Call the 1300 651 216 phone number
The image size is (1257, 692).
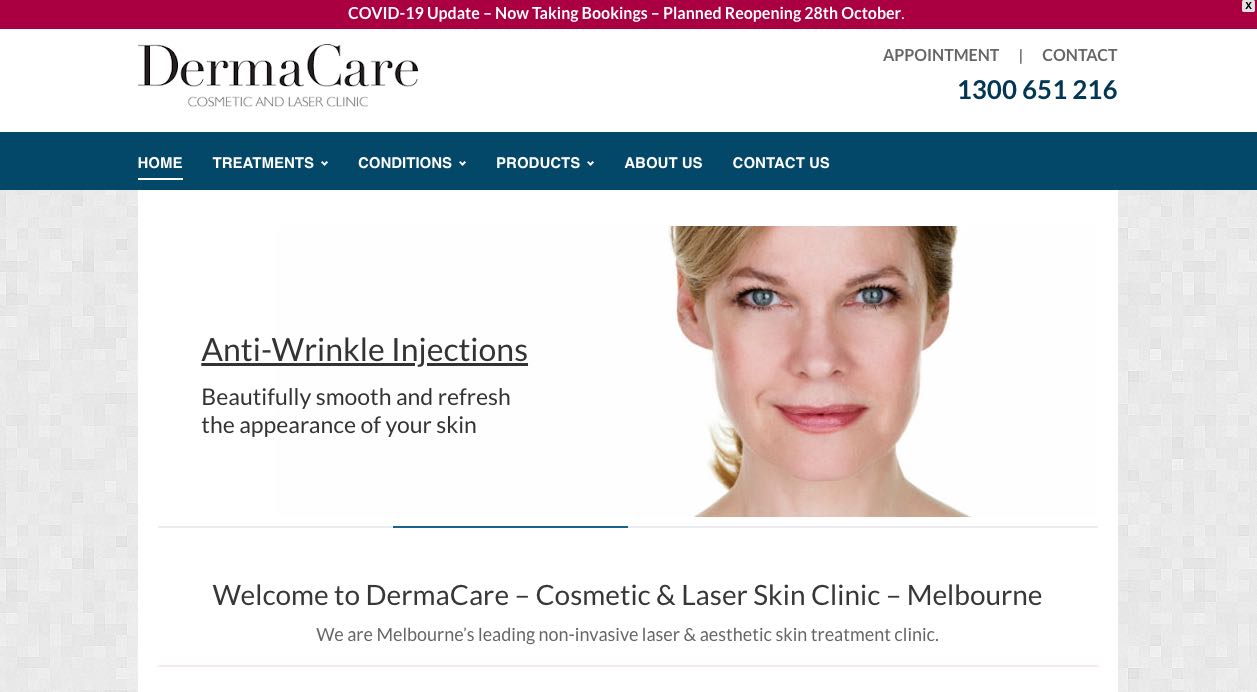coord(1037,90)
